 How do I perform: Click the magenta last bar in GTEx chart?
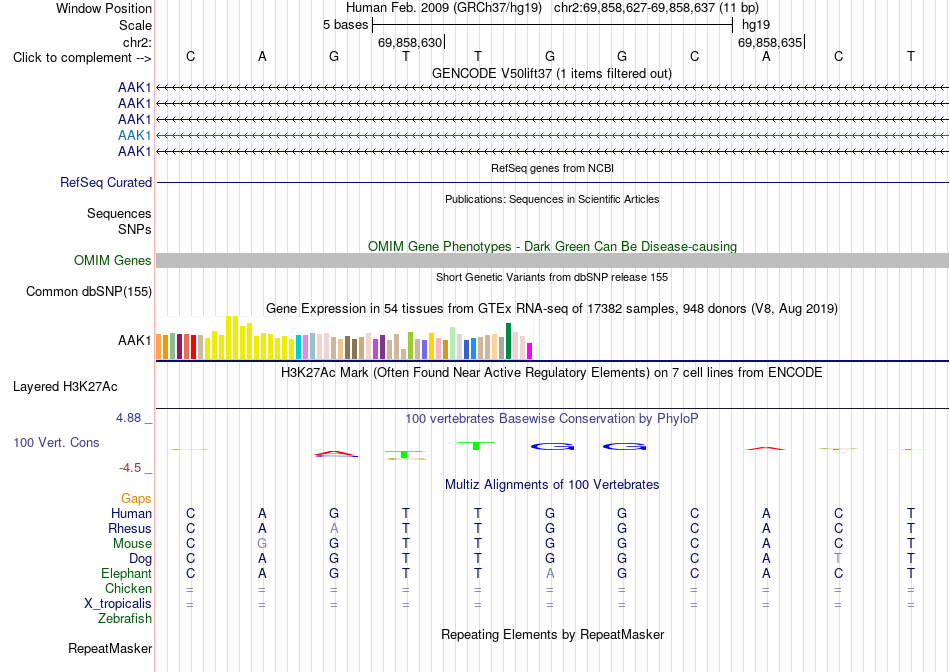(530, 351)
